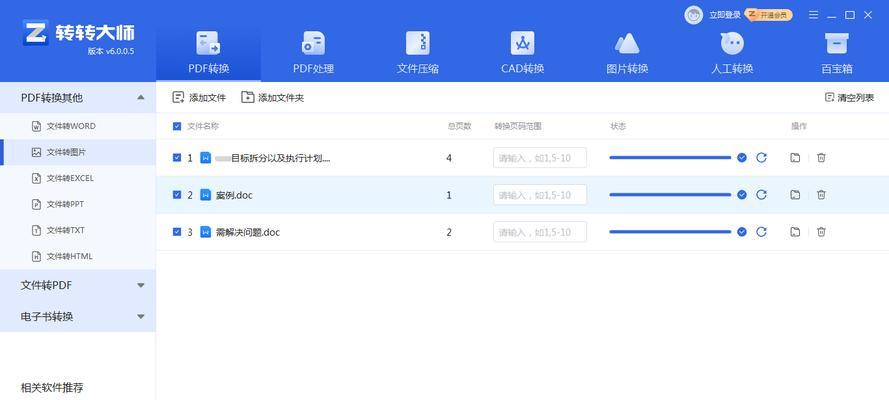Select 文件转EXCEL in the sidebar
This screenshot has height=400, width=889.
[x=69, y=178]
